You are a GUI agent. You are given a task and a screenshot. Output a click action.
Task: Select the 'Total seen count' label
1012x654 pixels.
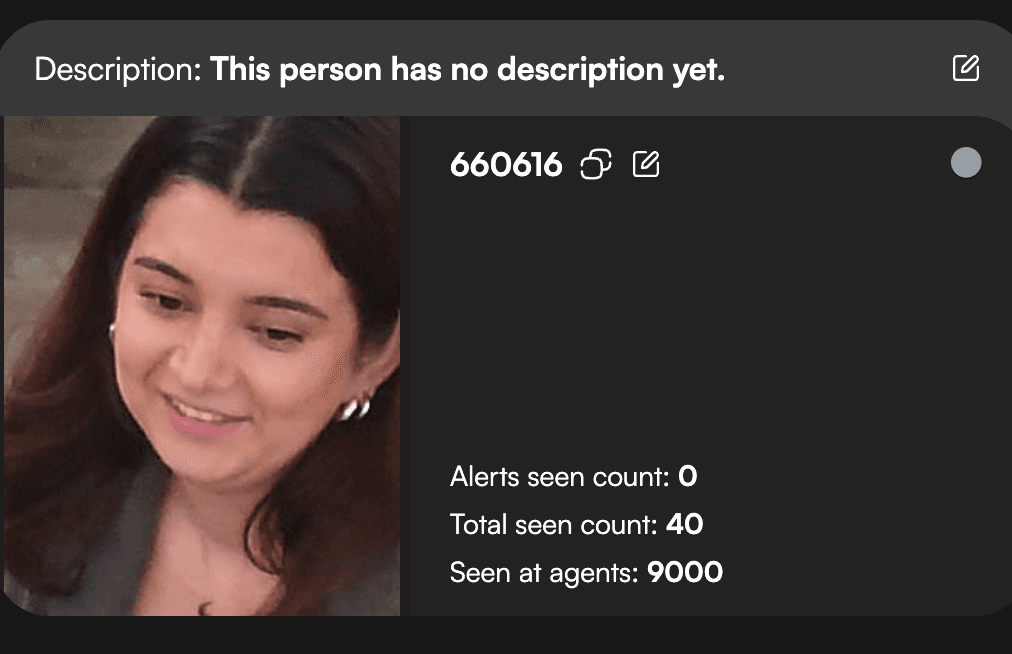(553, 524)
